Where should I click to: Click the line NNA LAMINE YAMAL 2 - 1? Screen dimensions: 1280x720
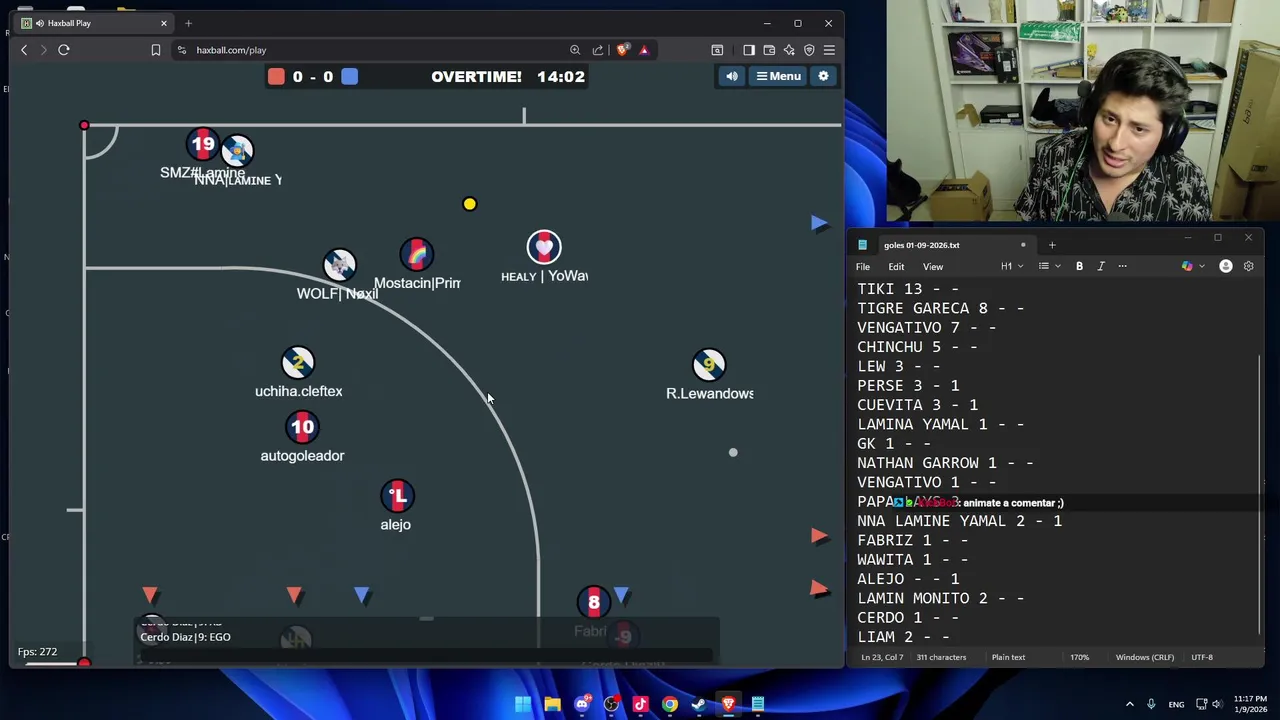pos(959,521)
